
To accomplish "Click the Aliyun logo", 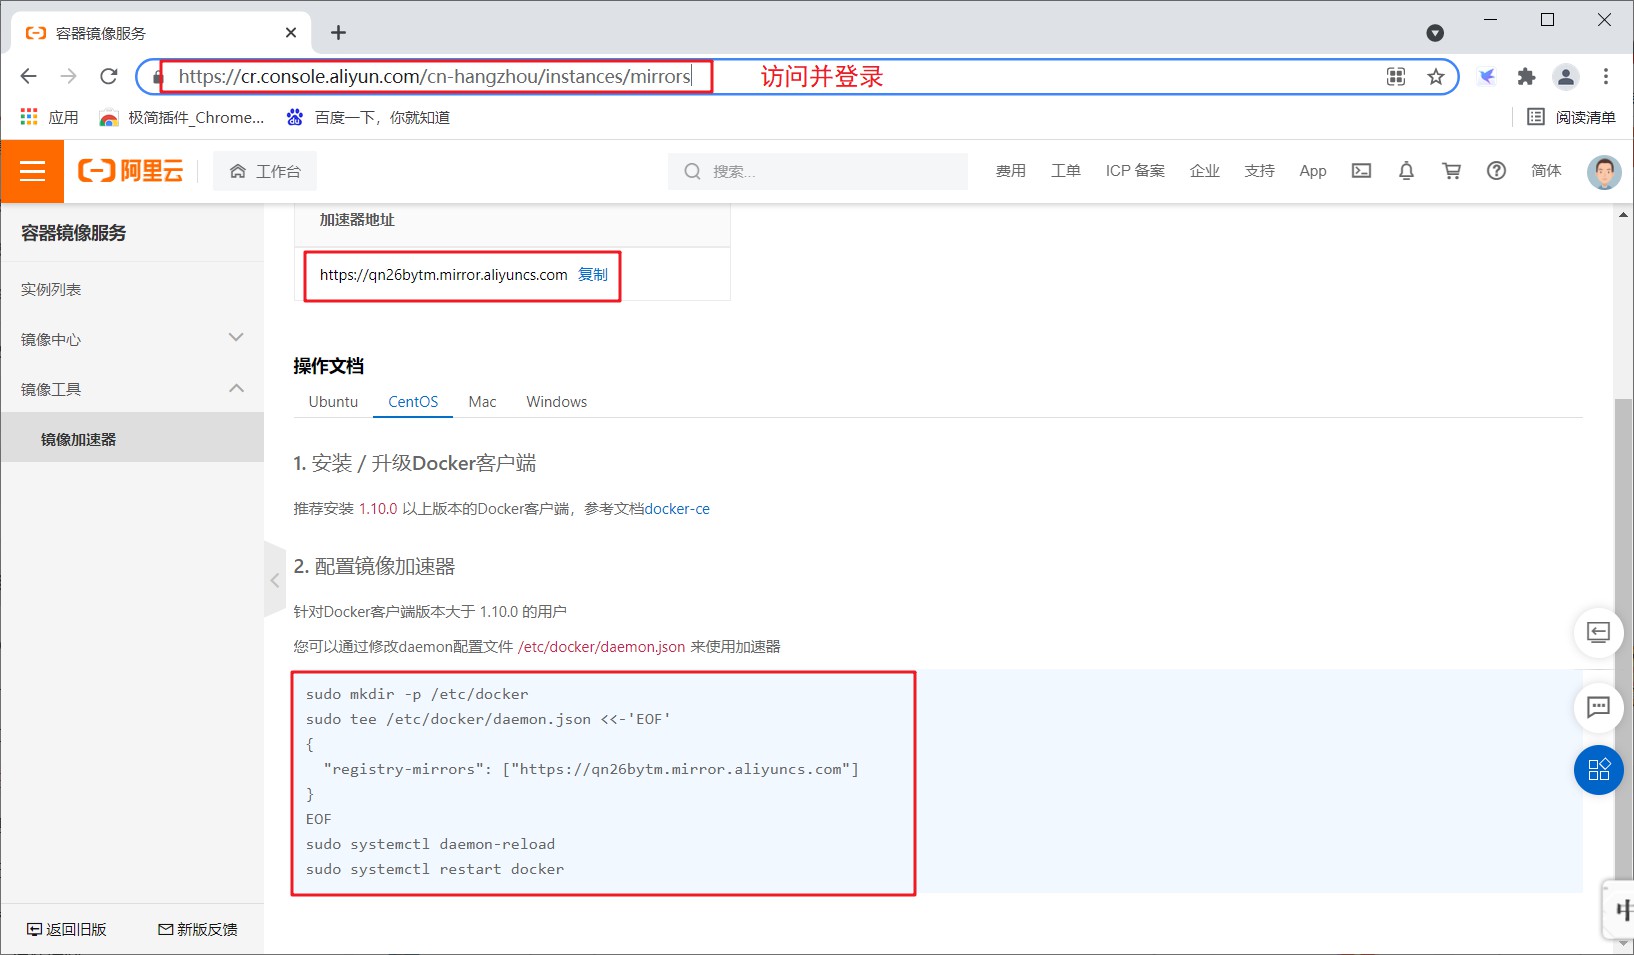I will coord(131,171).
